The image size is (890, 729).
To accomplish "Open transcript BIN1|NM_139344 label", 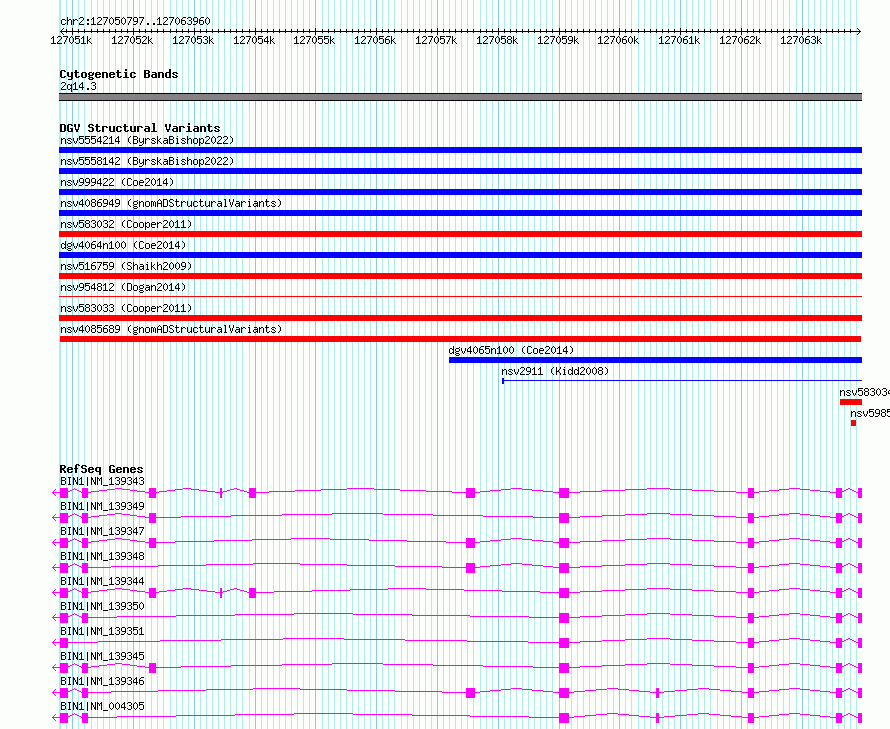I will [x=102, y=581].
